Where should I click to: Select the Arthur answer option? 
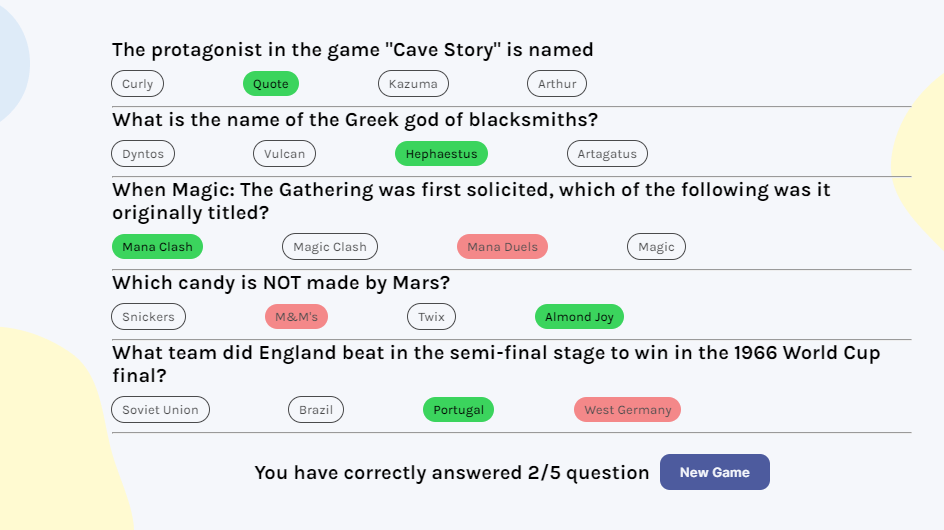(557, 84)
